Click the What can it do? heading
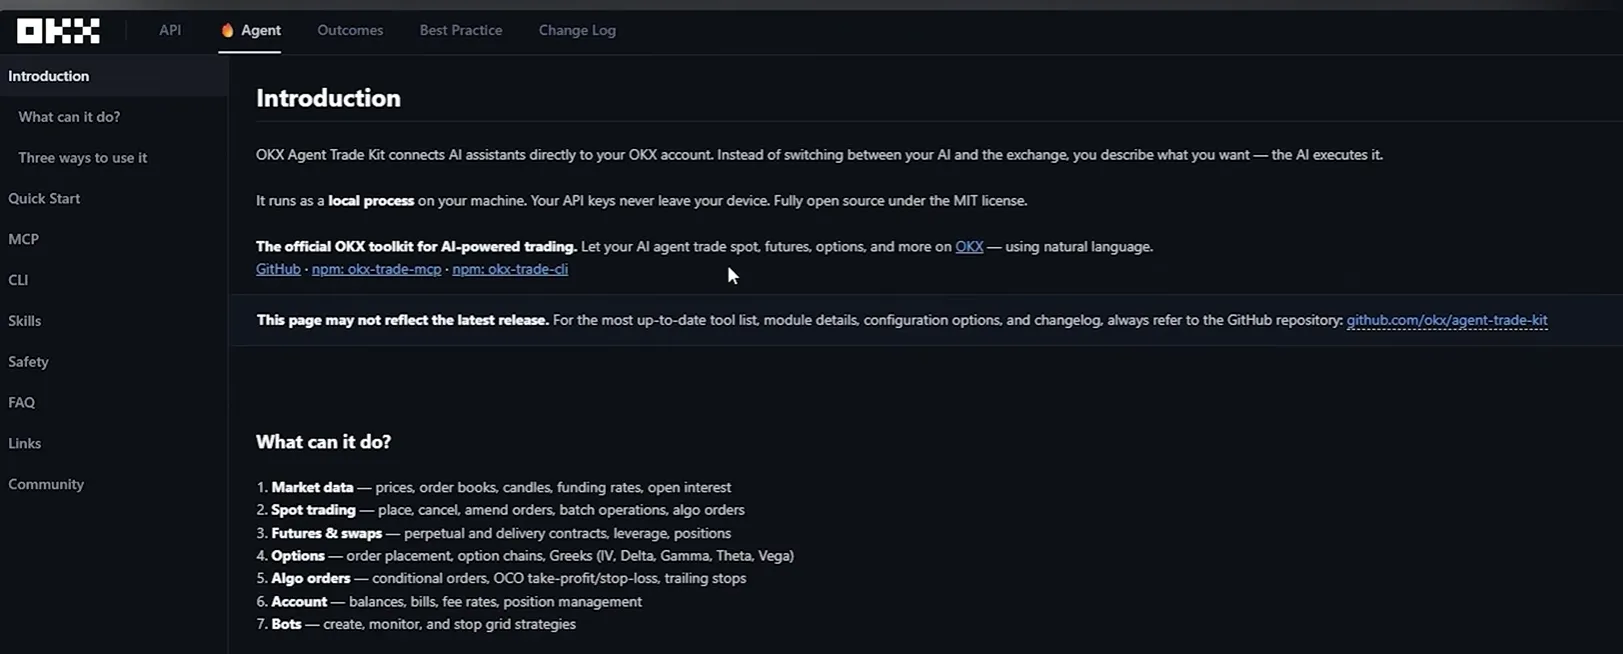This screenshot has width=1623, height=654. 323,442
